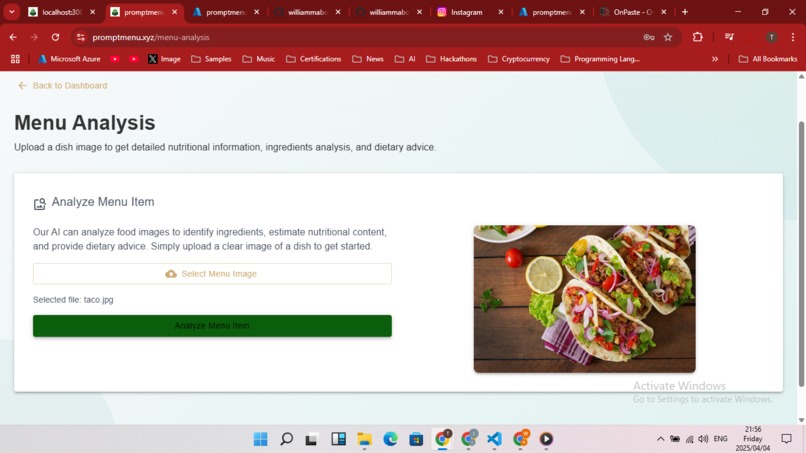Open network status in system tray
The width and height of the screenshot is (806, 453).
(x=689, y=439)
